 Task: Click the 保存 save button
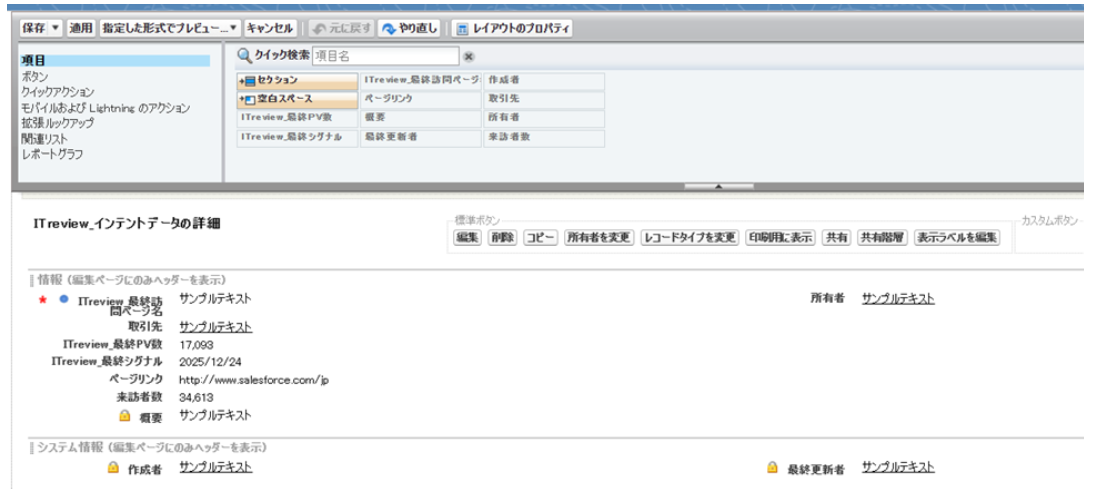[34, 29]
